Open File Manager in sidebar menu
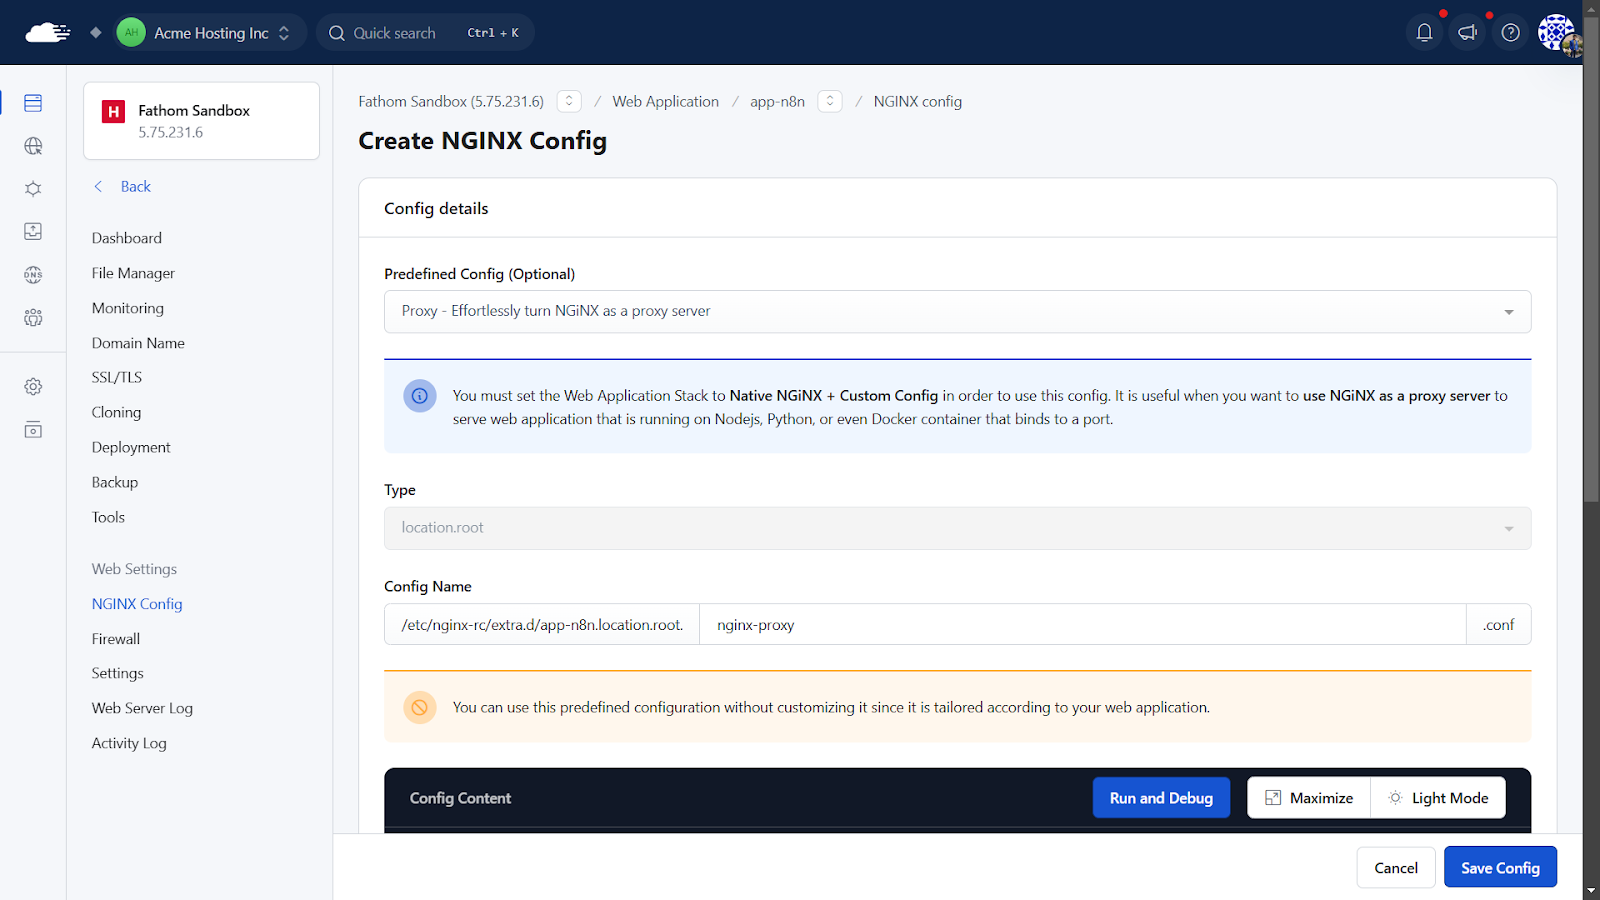Viewport: 1600px width, 900px height. [133, 273]
